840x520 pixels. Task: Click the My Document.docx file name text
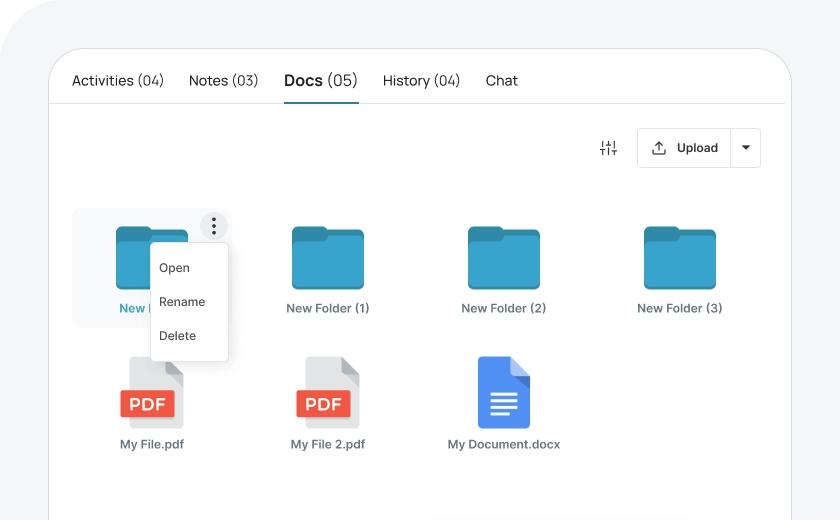[x=503, y=445]
